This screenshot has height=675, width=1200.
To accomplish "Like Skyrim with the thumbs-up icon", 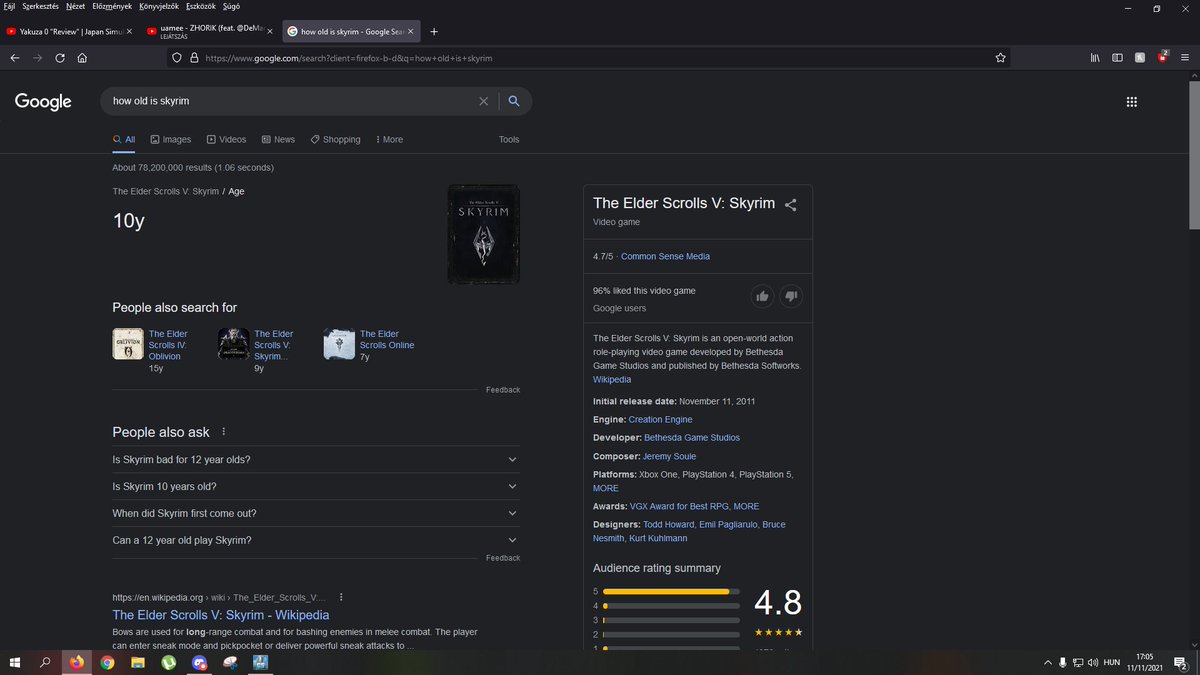I will tap(762, 296).
